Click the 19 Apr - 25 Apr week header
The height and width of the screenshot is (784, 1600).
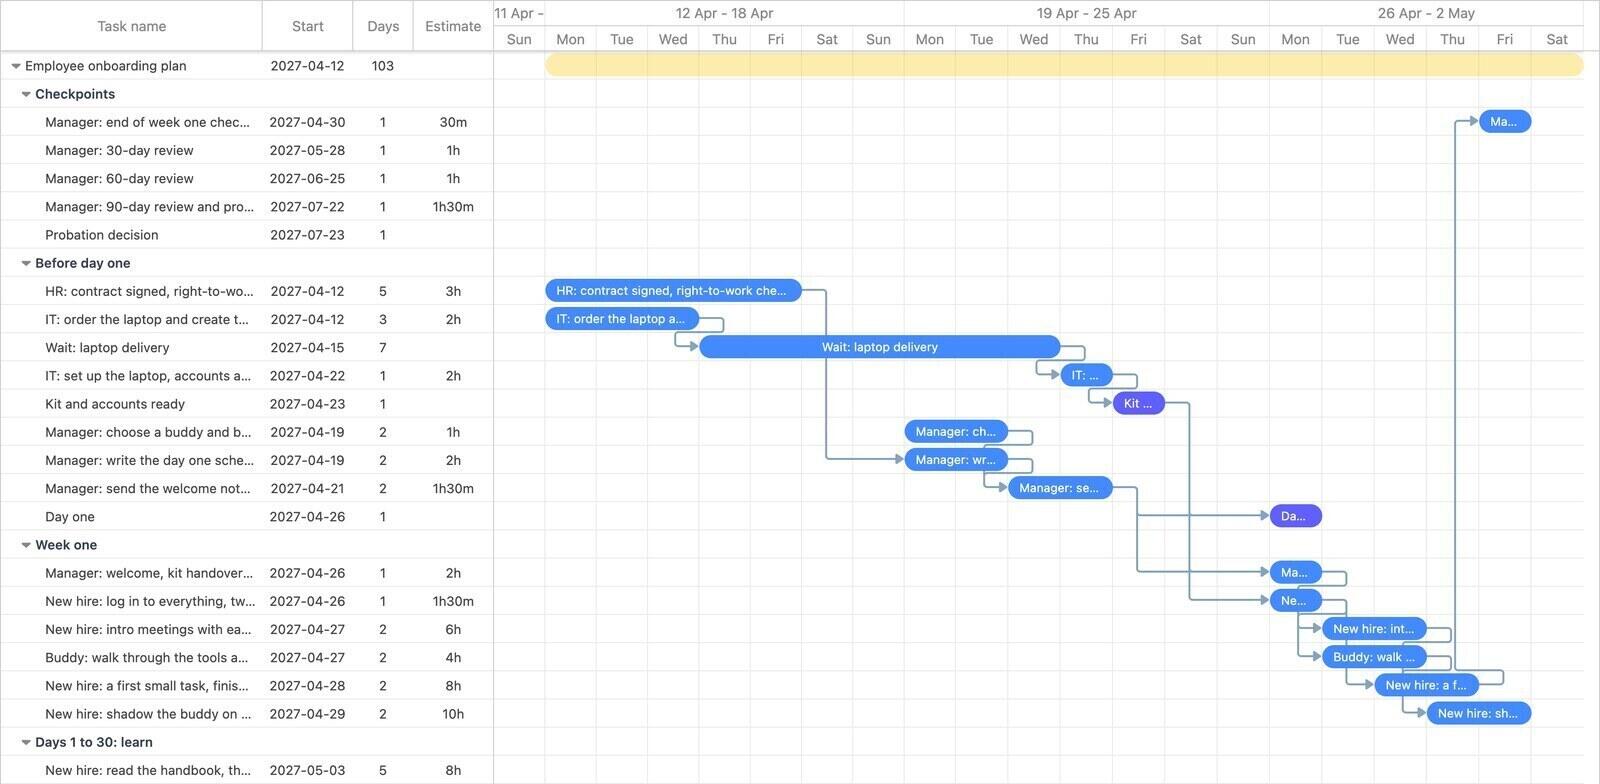pyautogui.click(x=1086, y=13)
